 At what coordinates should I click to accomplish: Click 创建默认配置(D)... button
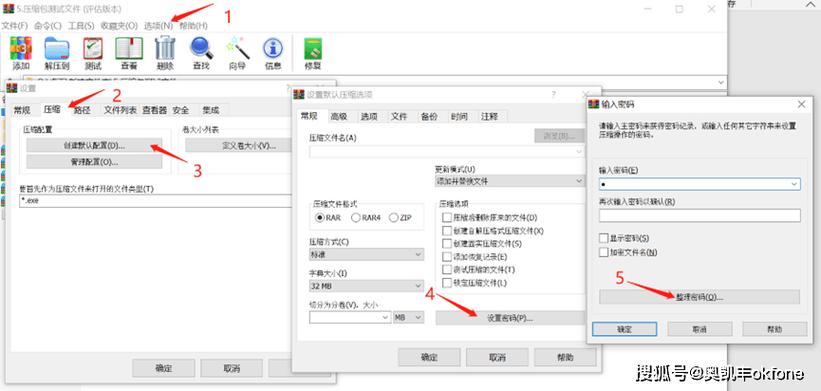(x=94, y=145)
